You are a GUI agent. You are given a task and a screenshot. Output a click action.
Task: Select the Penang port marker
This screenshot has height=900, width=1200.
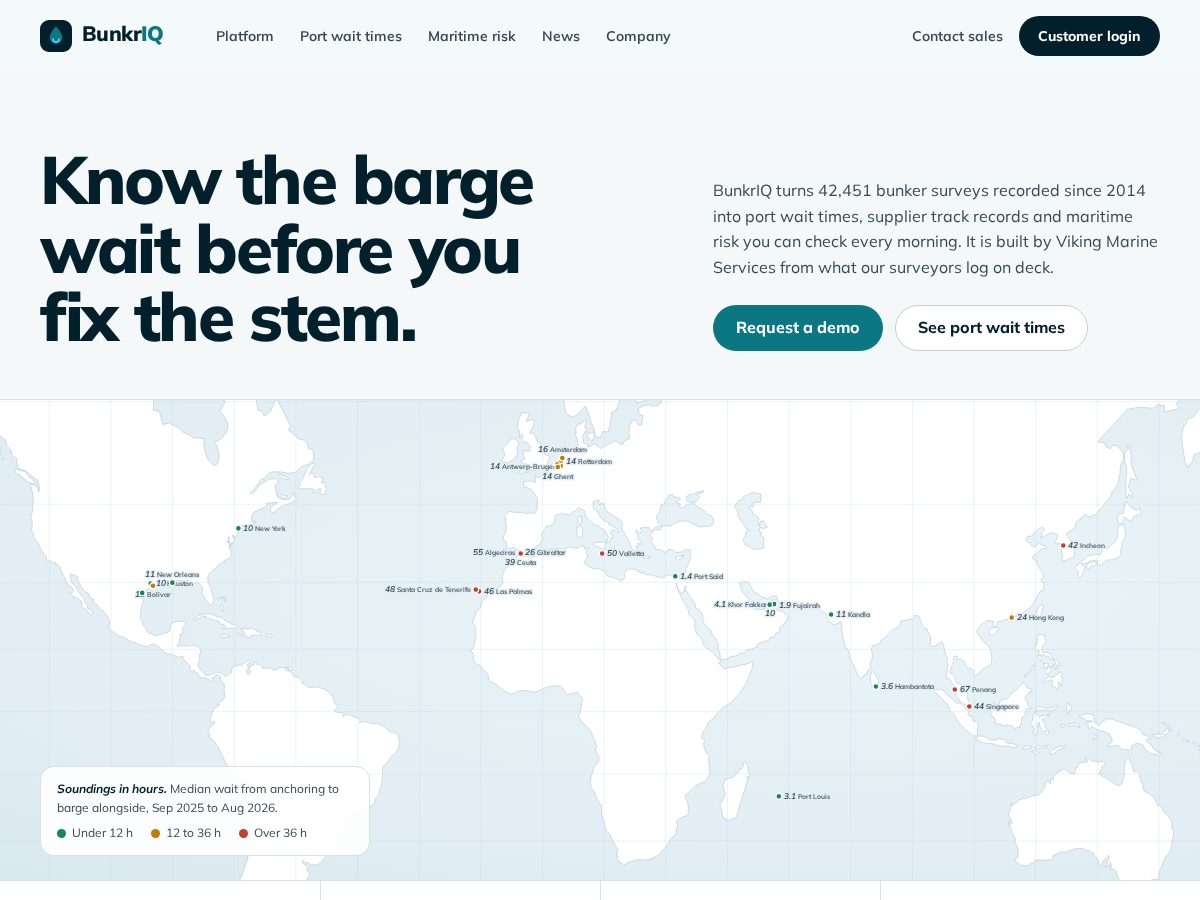(955, 689)
